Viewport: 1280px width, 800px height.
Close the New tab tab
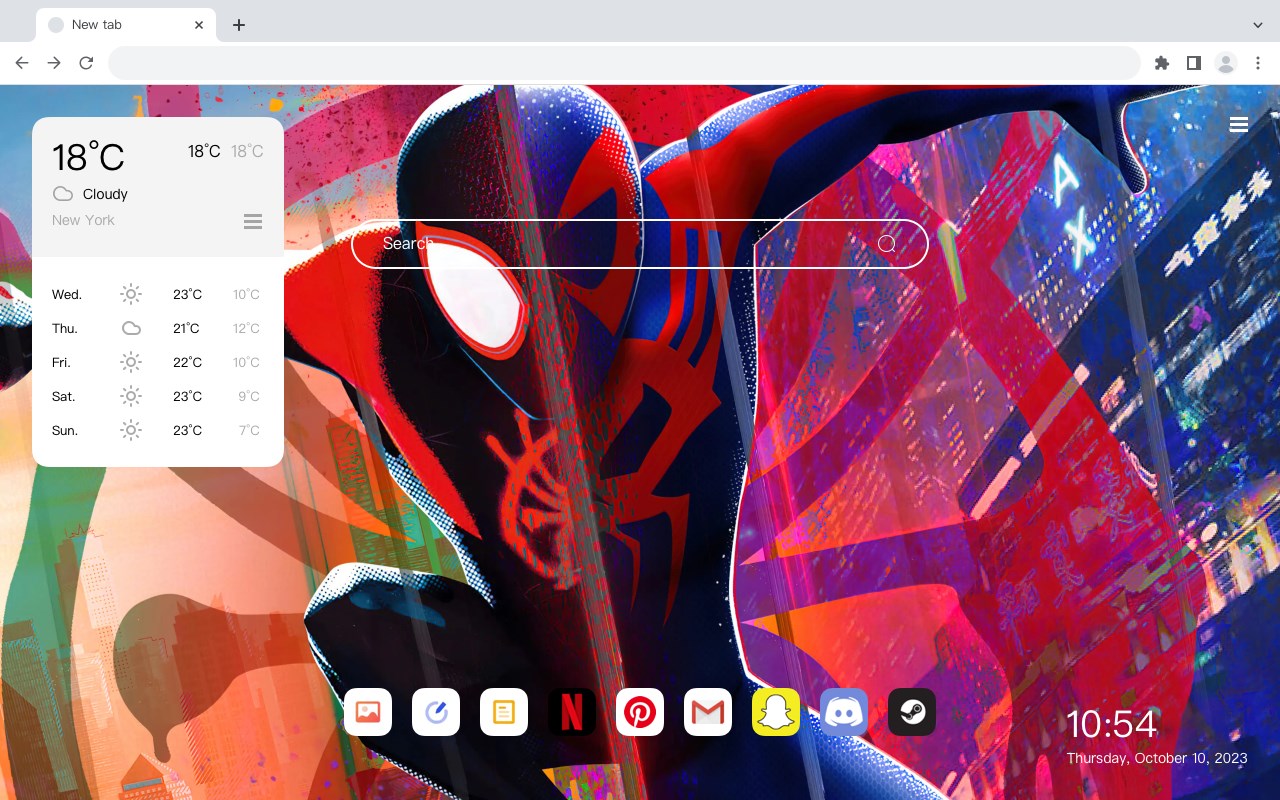click(200, 25)
